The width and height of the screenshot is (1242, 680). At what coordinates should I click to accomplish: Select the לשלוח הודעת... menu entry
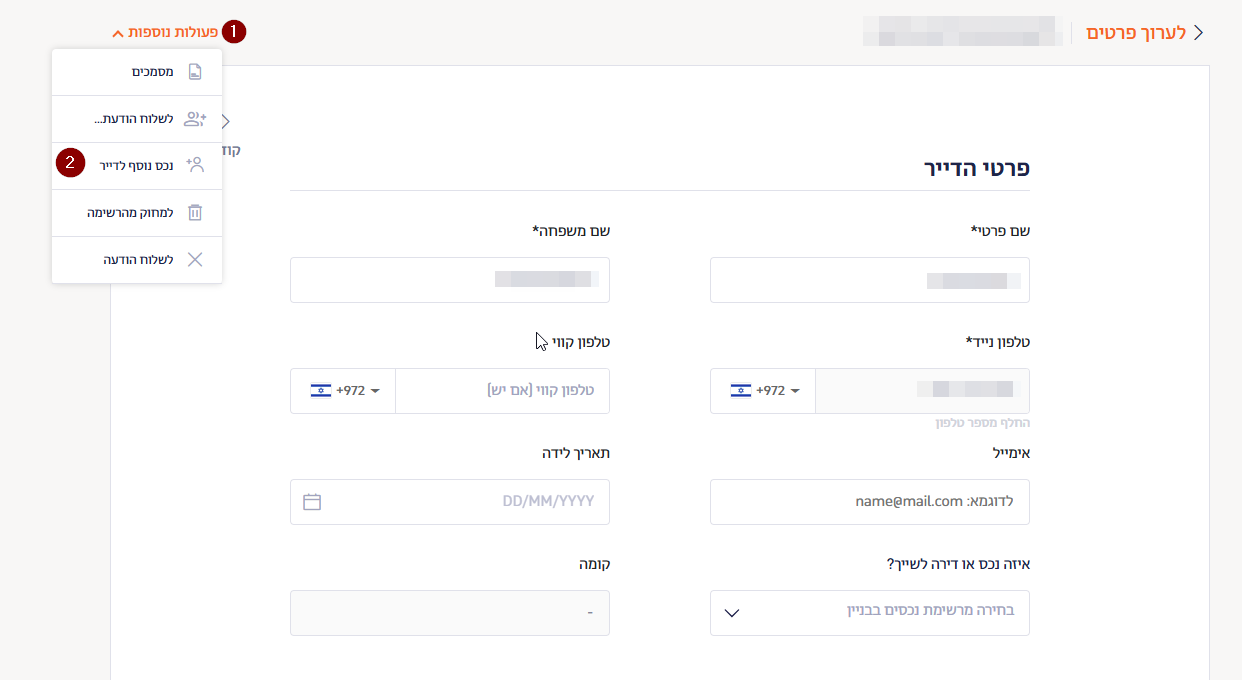(137, 119)
